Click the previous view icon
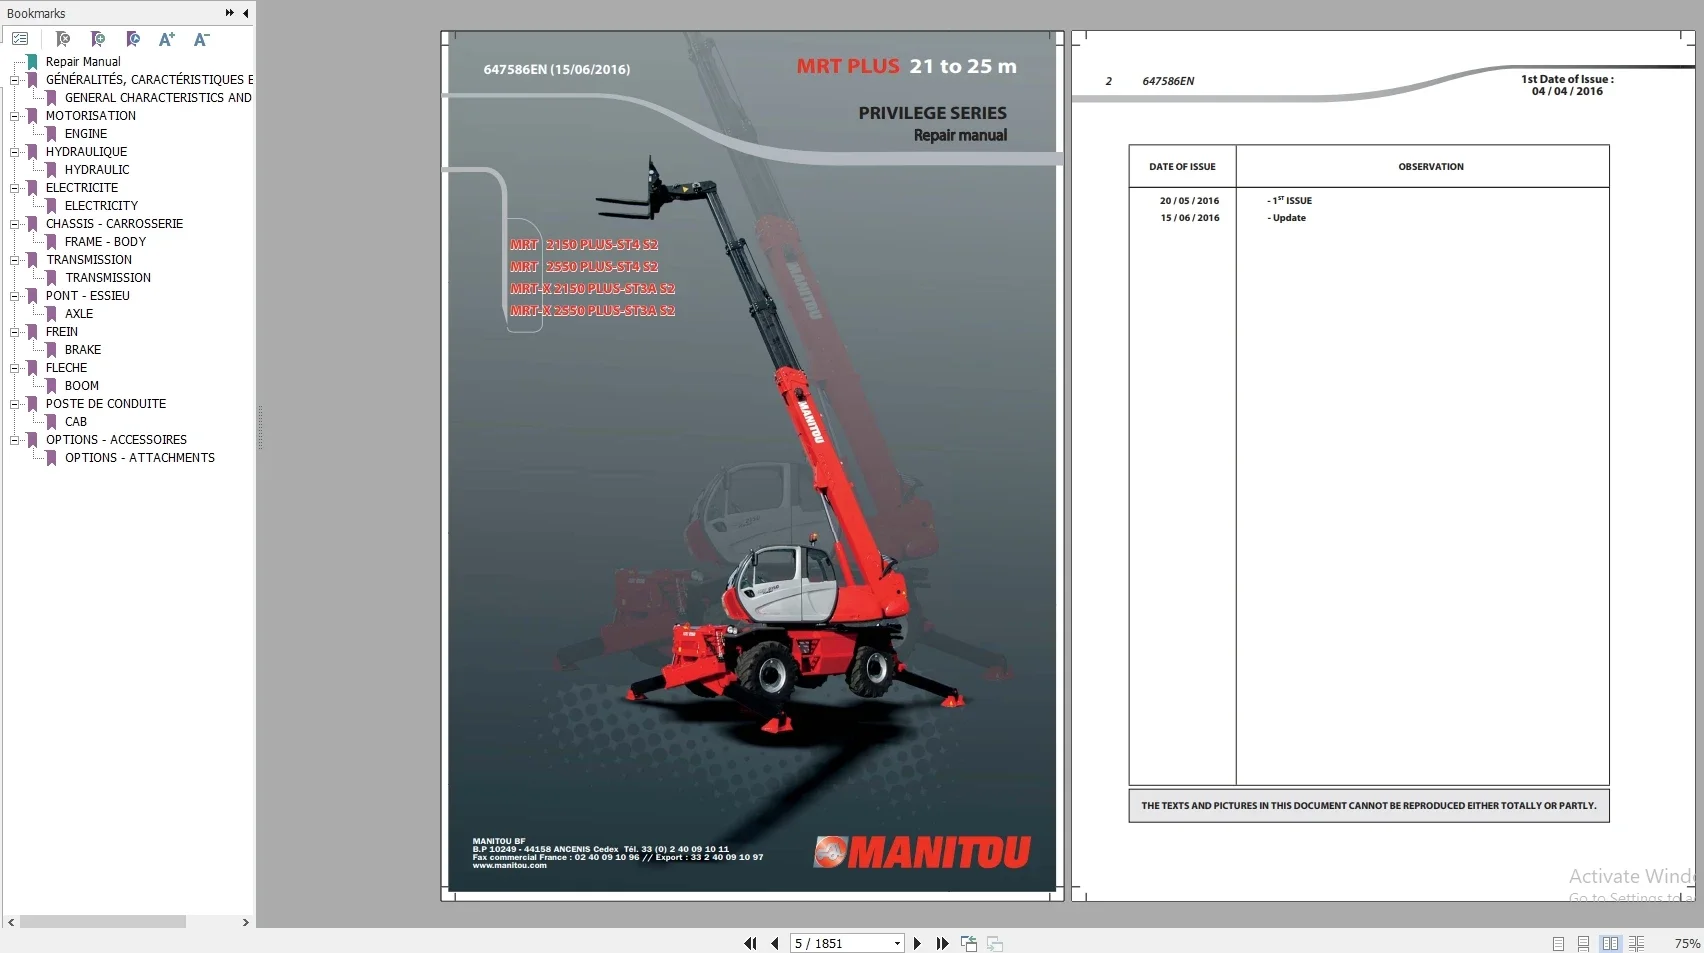The image size is (1704, 953). [969, 943]
